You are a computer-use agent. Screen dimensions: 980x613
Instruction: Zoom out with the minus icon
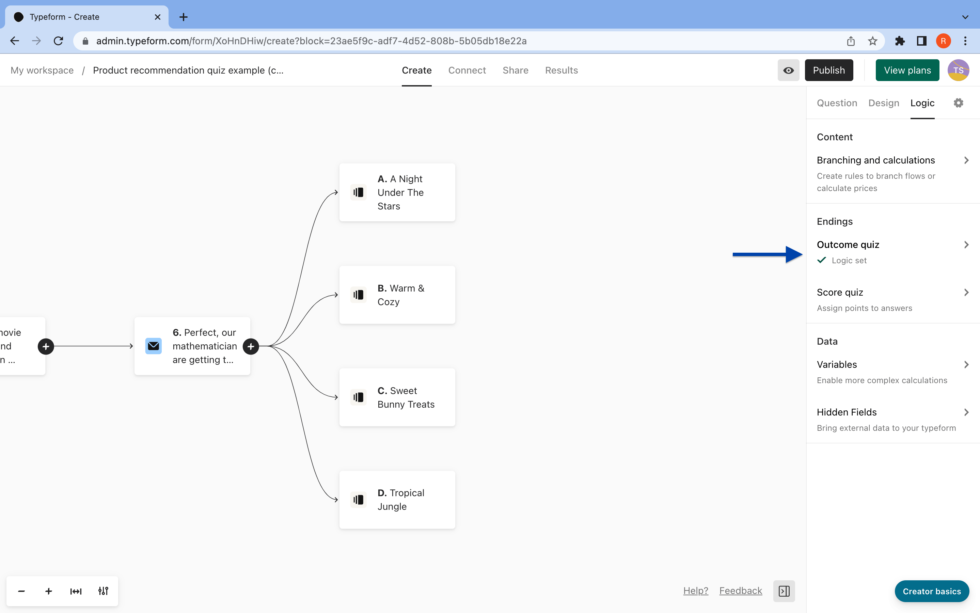pyautogui.click(x=21, y=591)
